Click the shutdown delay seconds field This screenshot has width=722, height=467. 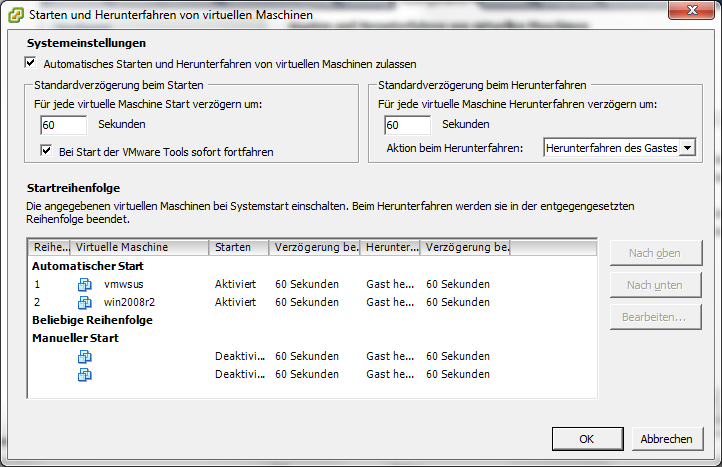407,125
